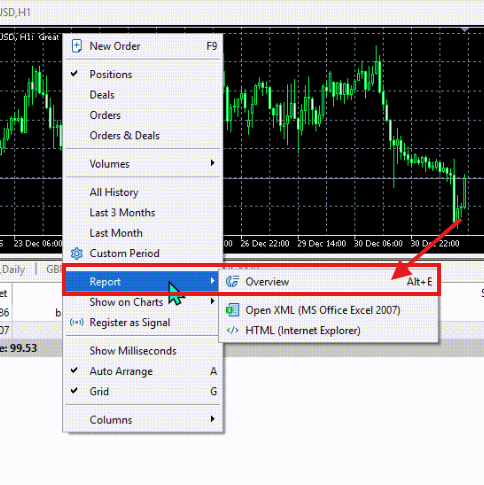Click the 23 Dec 06:00 time label
Screen dimensions: 484x485
pyautogui.click(x=38, y=244)
